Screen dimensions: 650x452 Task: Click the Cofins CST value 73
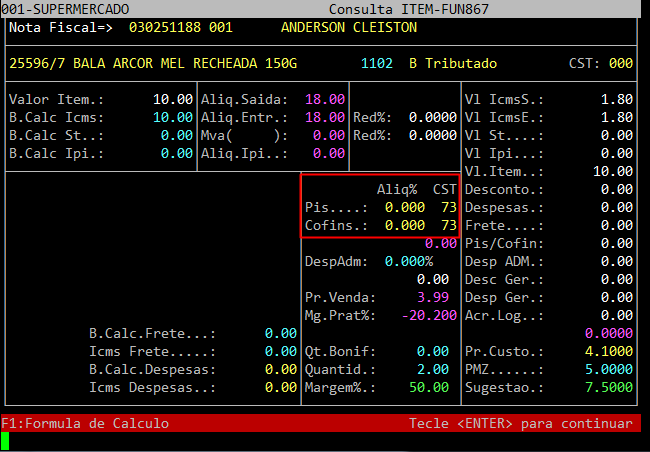[x=447, y=225]
